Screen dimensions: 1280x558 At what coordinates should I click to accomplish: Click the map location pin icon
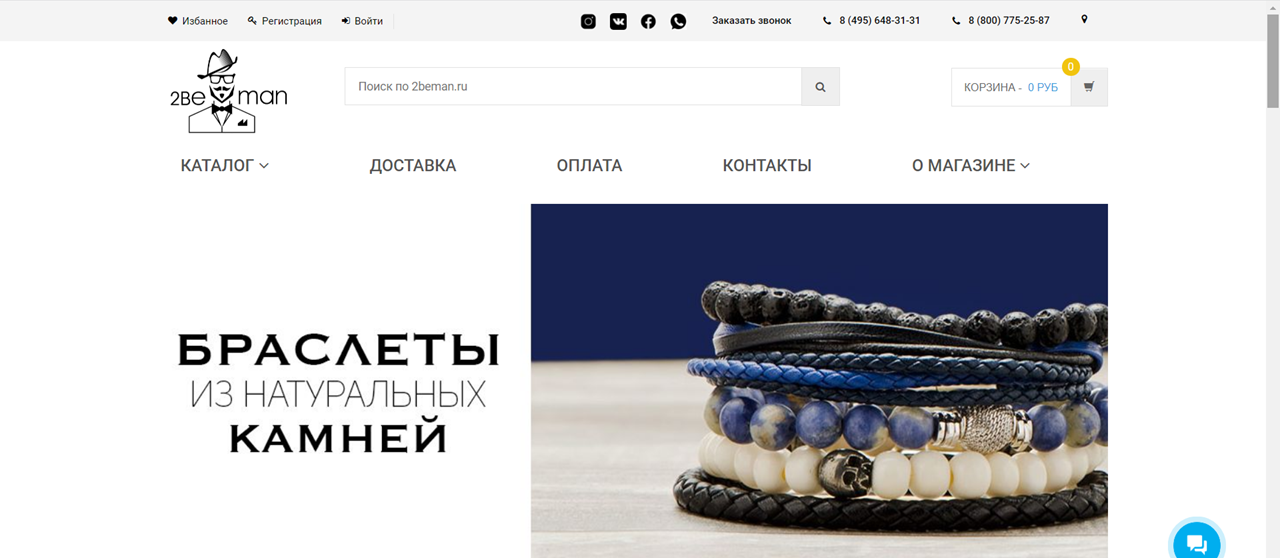[x=1084, y=20]
